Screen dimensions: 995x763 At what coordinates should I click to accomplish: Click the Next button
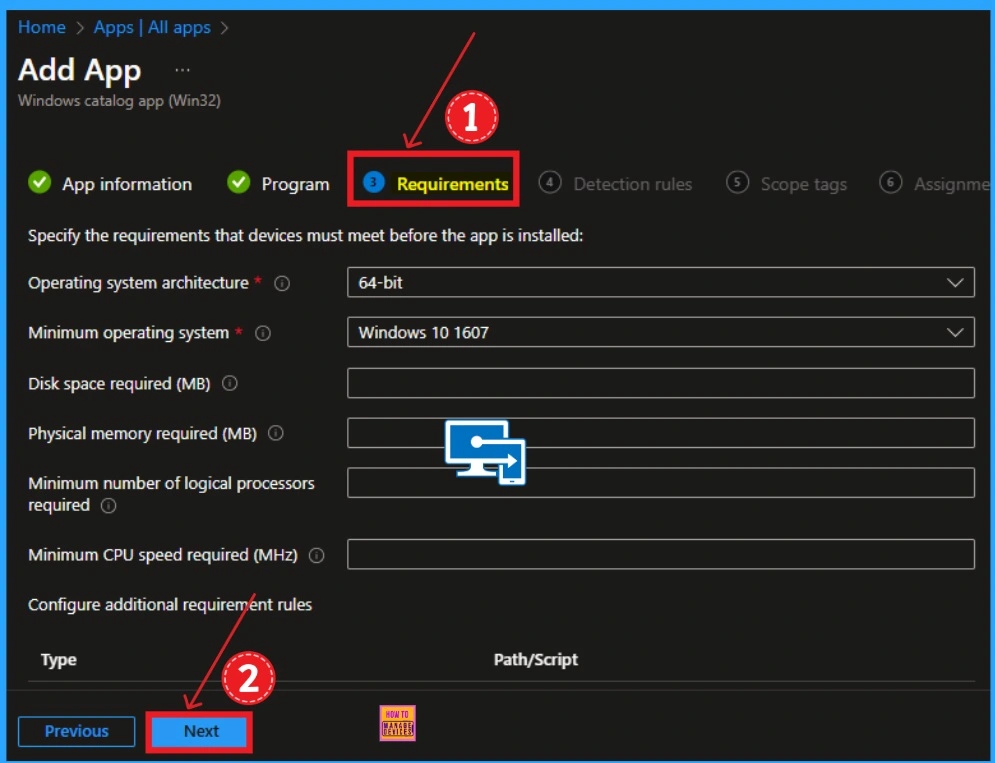pyautogui.click(x=199, y=732)
